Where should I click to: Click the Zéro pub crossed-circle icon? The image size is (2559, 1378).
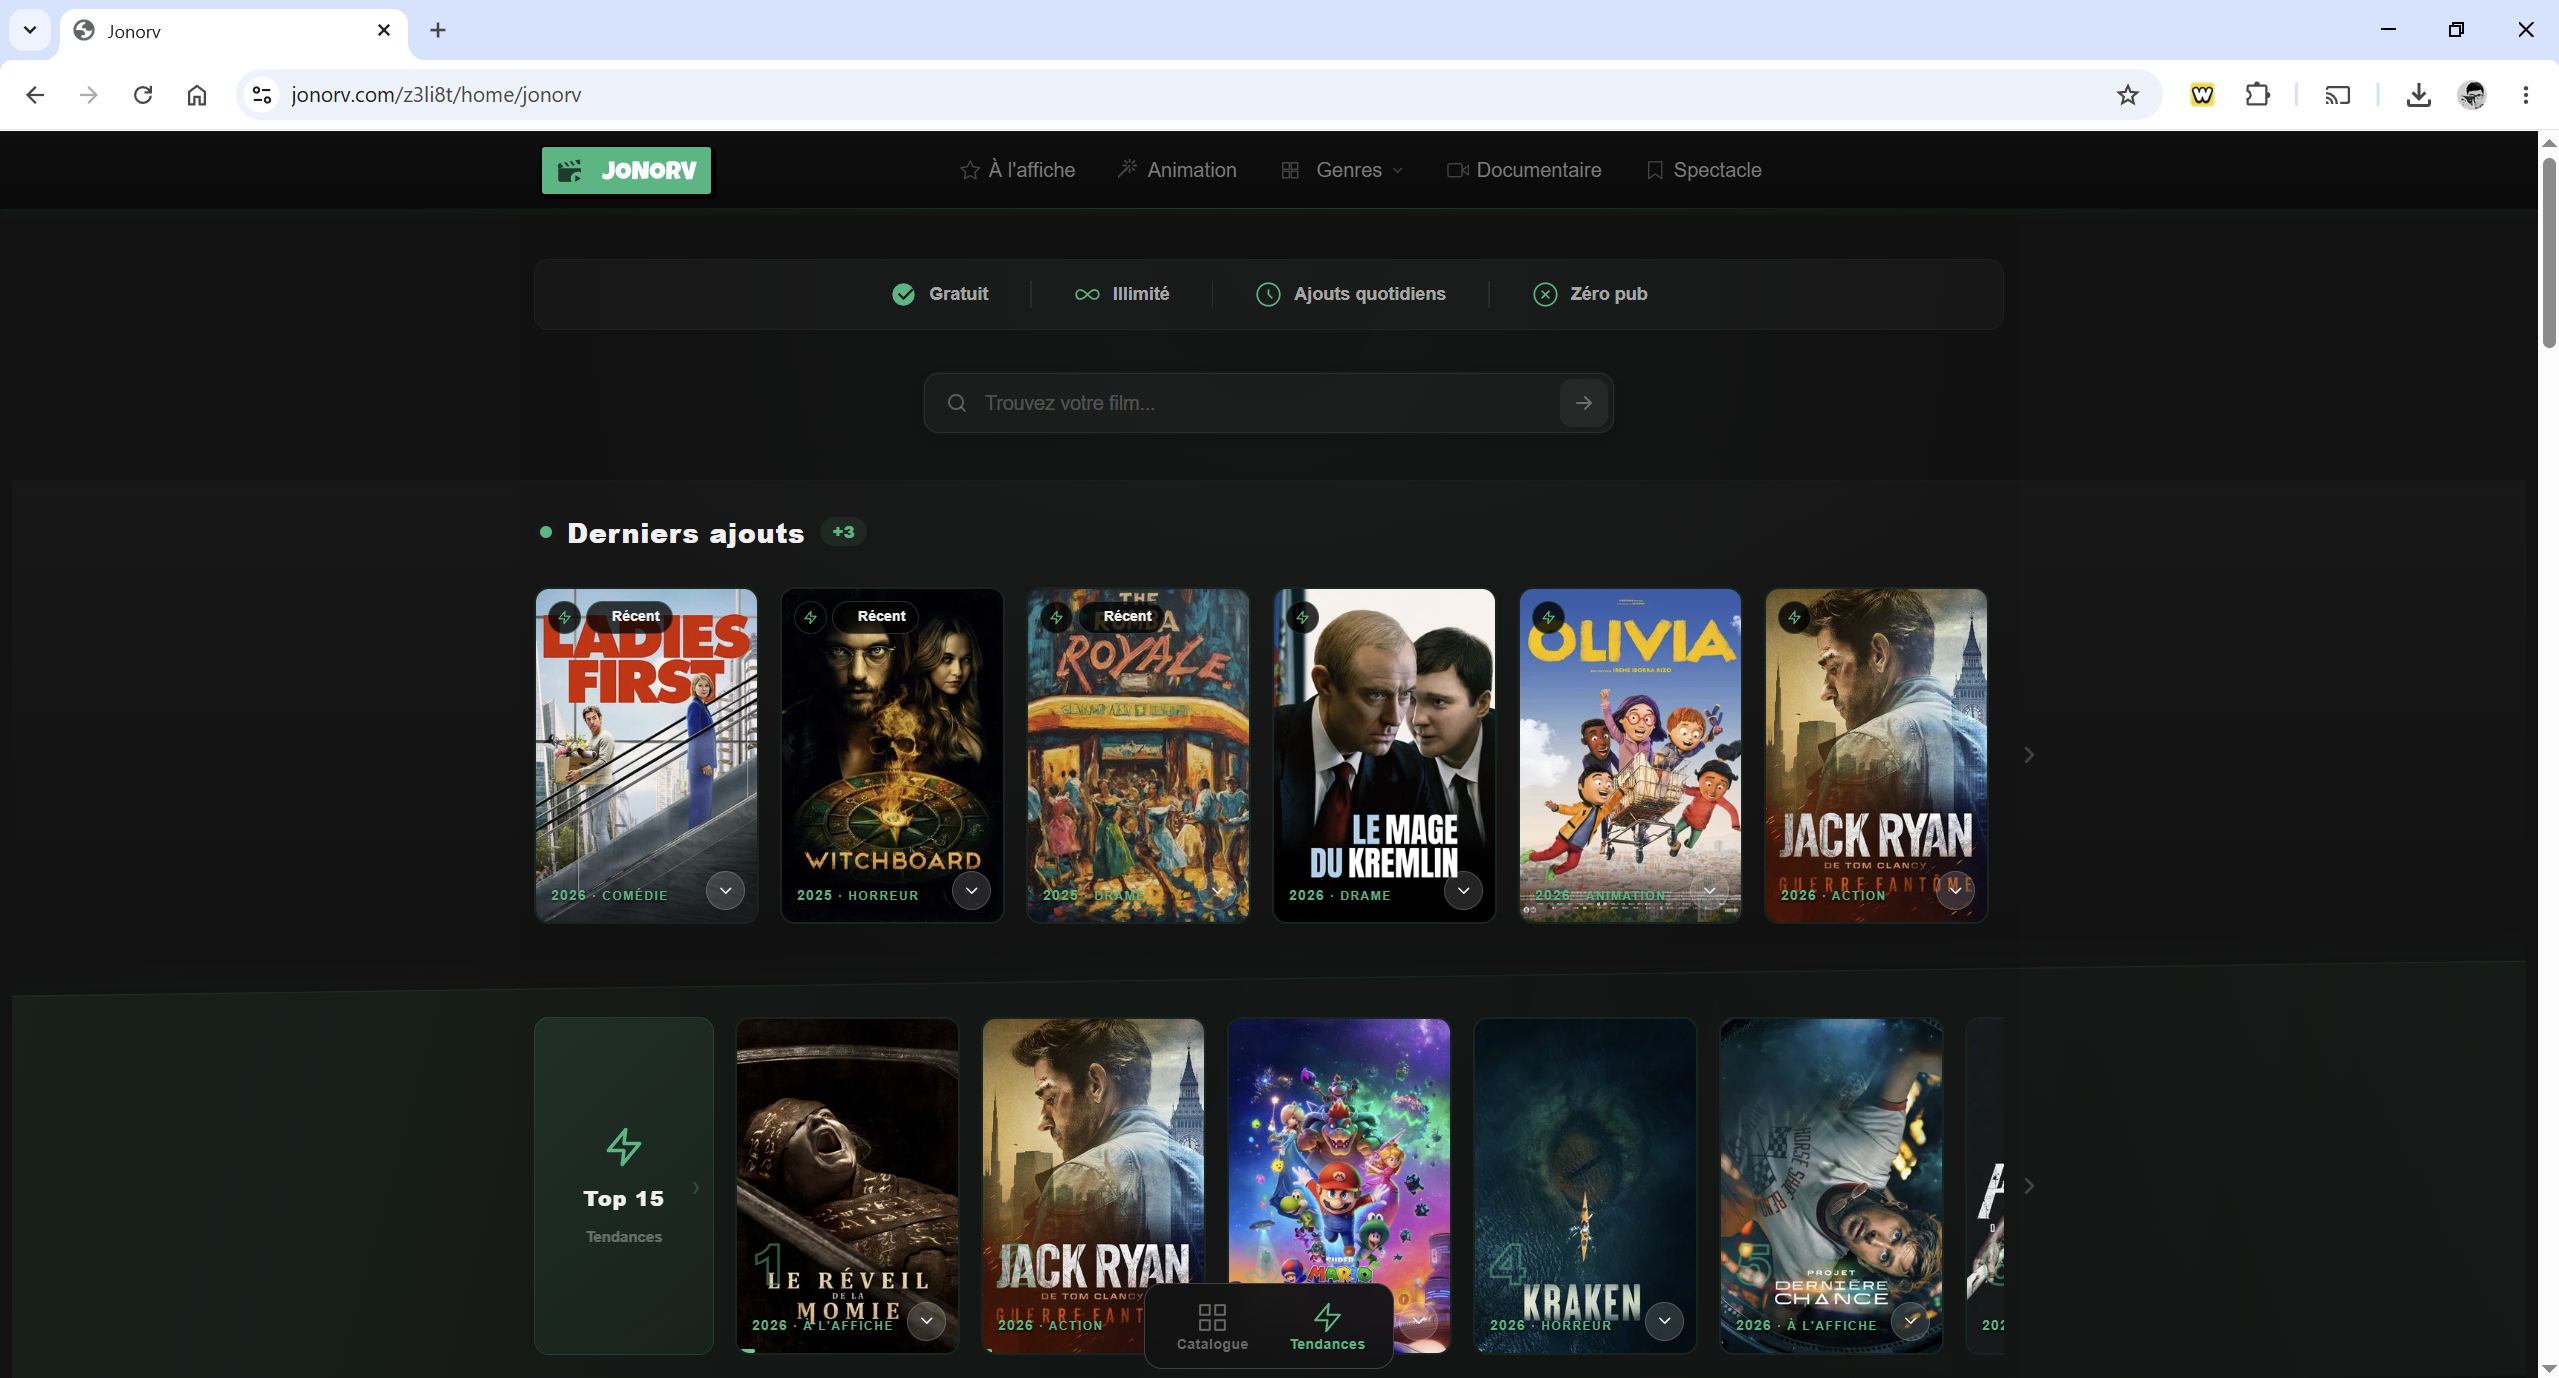pyautogui.click(x=1545, y=294)
